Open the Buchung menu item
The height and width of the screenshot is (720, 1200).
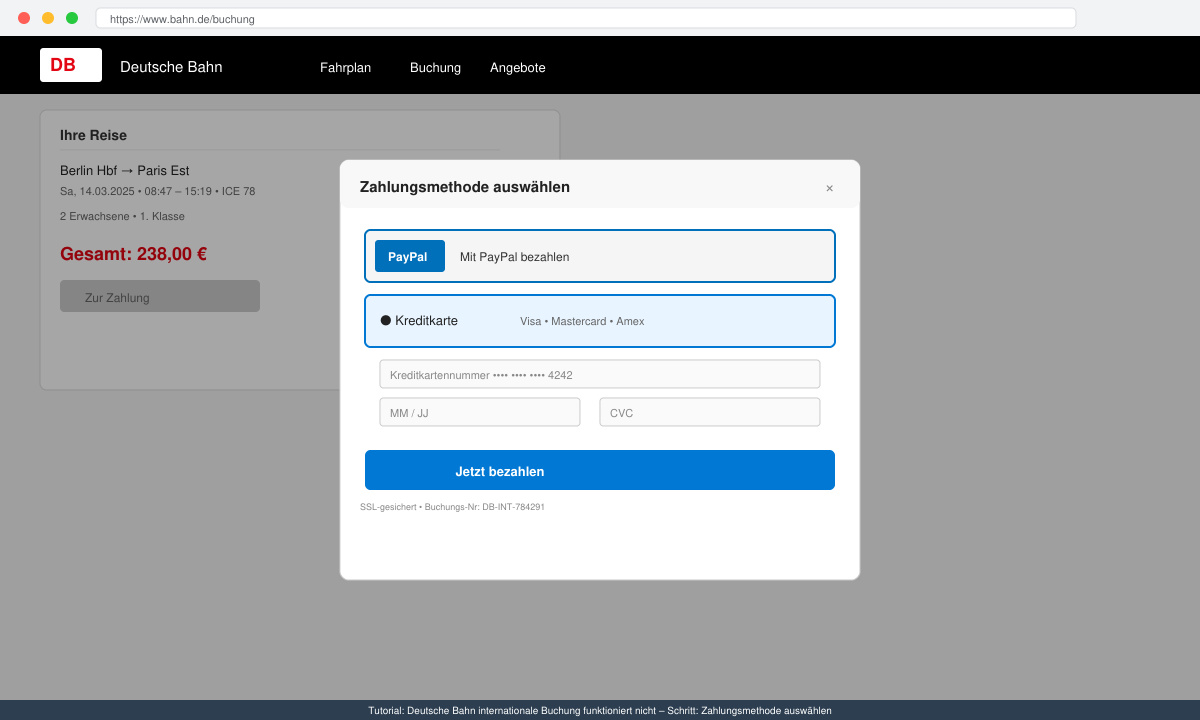[435, 67]
